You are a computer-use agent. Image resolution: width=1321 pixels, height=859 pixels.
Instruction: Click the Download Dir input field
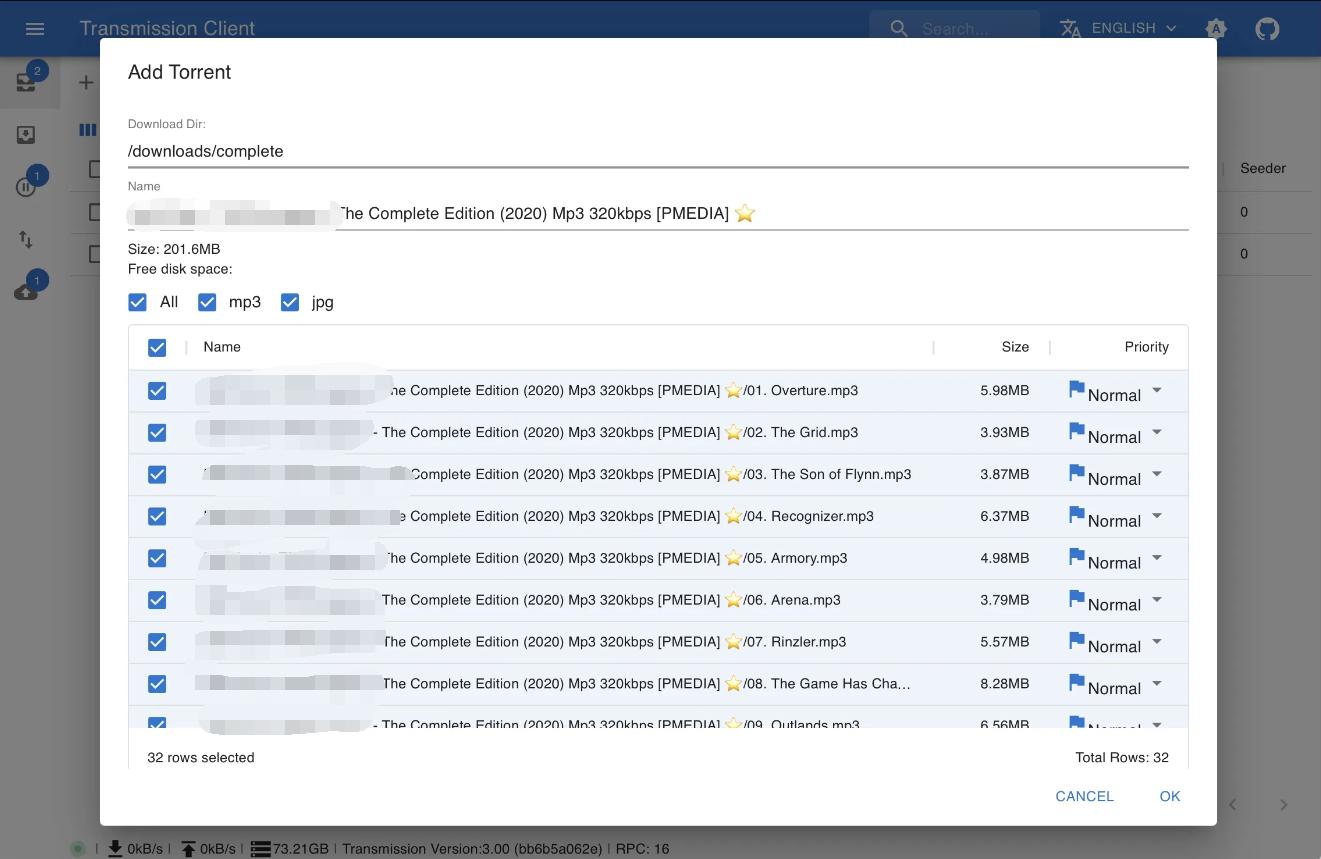[x=658, y=151]
